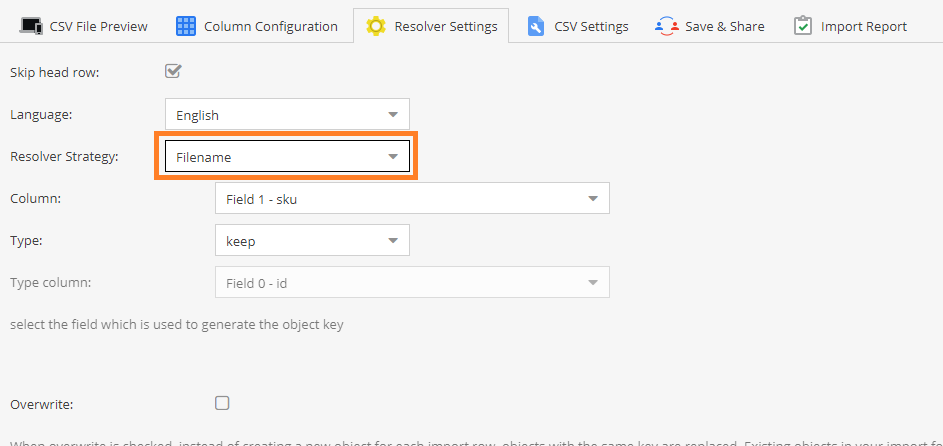Click the Import Report clipboard icon
Viewport: 943px width, 446px height.
[x=803, y=26]
